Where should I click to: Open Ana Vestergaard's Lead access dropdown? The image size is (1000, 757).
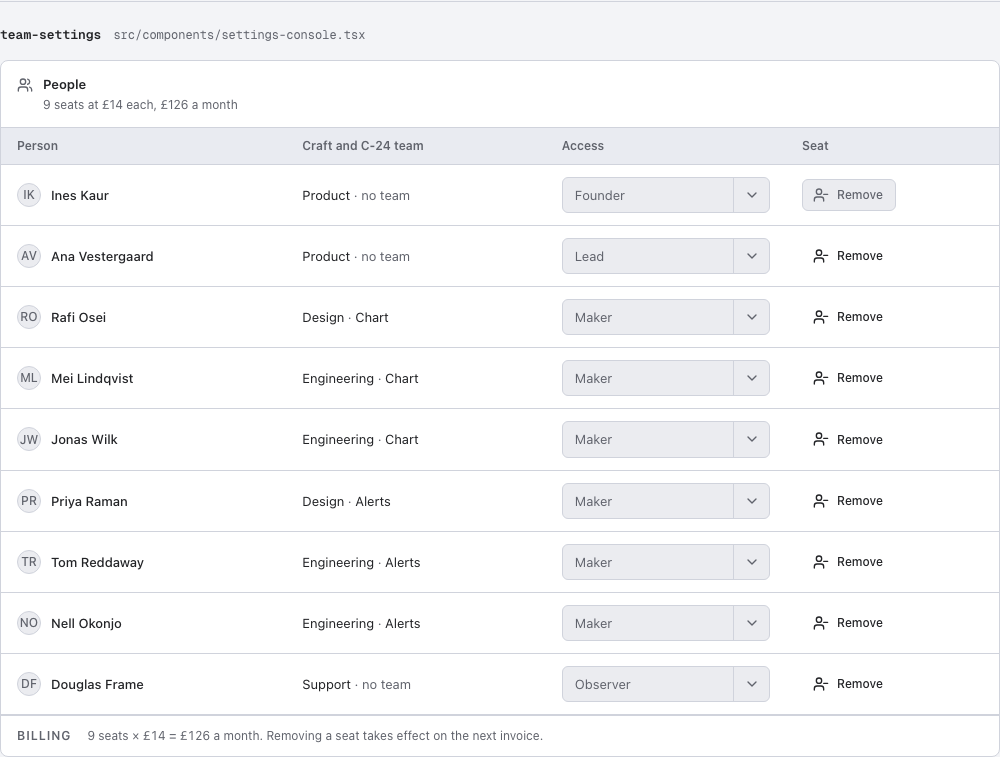[666, 256]
